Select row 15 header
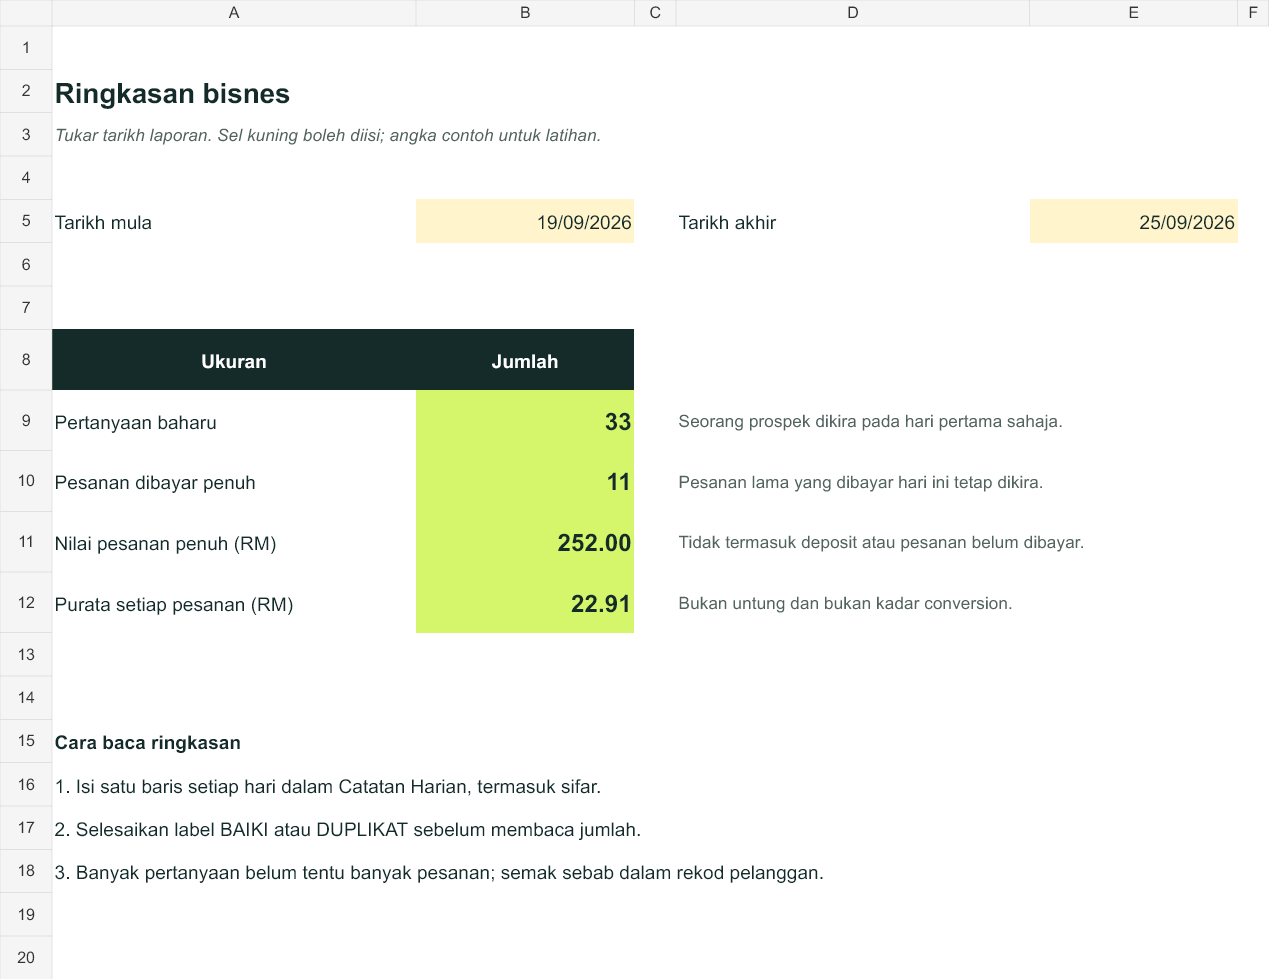 coord(26,741)
